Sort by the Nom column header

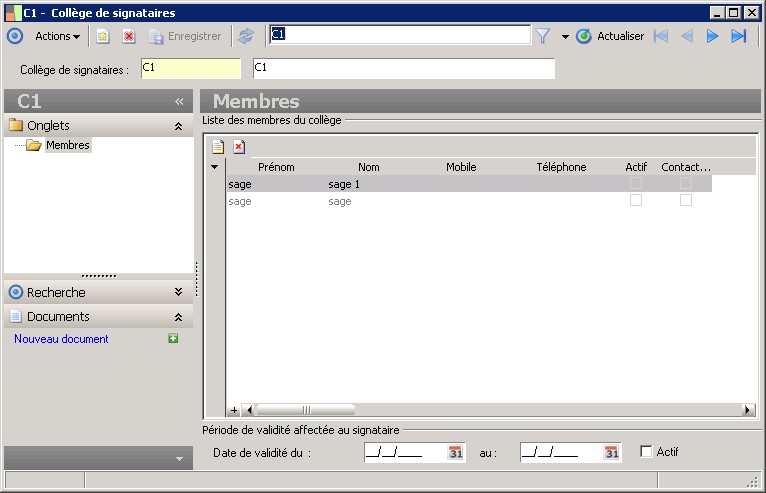pyautogui.click(x=368, y=167)
